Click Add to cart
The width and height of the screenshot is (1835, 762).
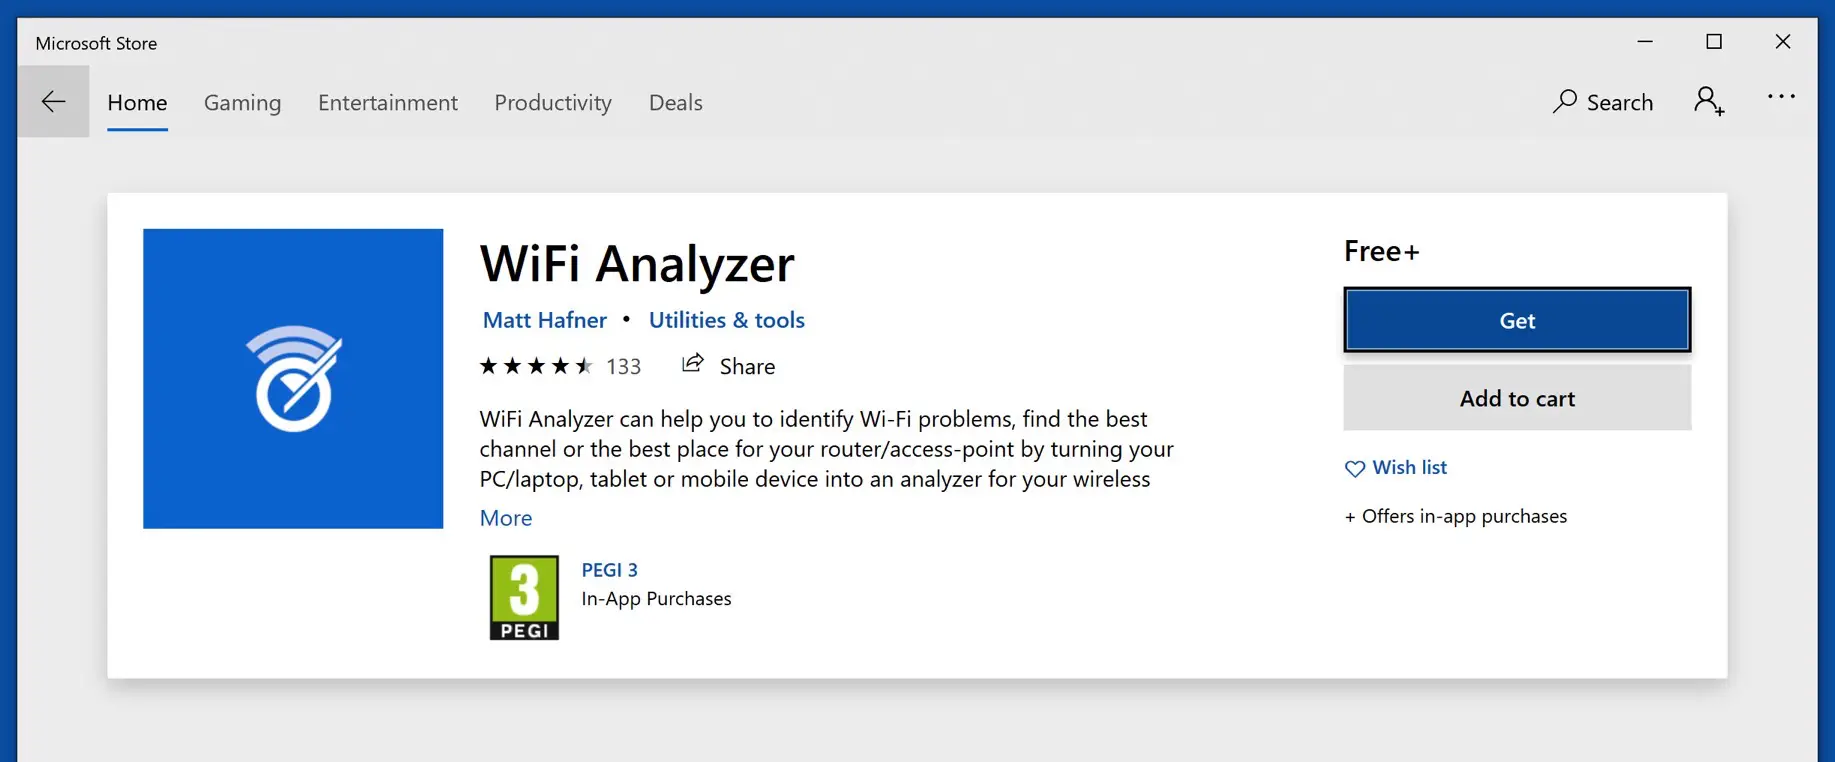pos(1517,398)
